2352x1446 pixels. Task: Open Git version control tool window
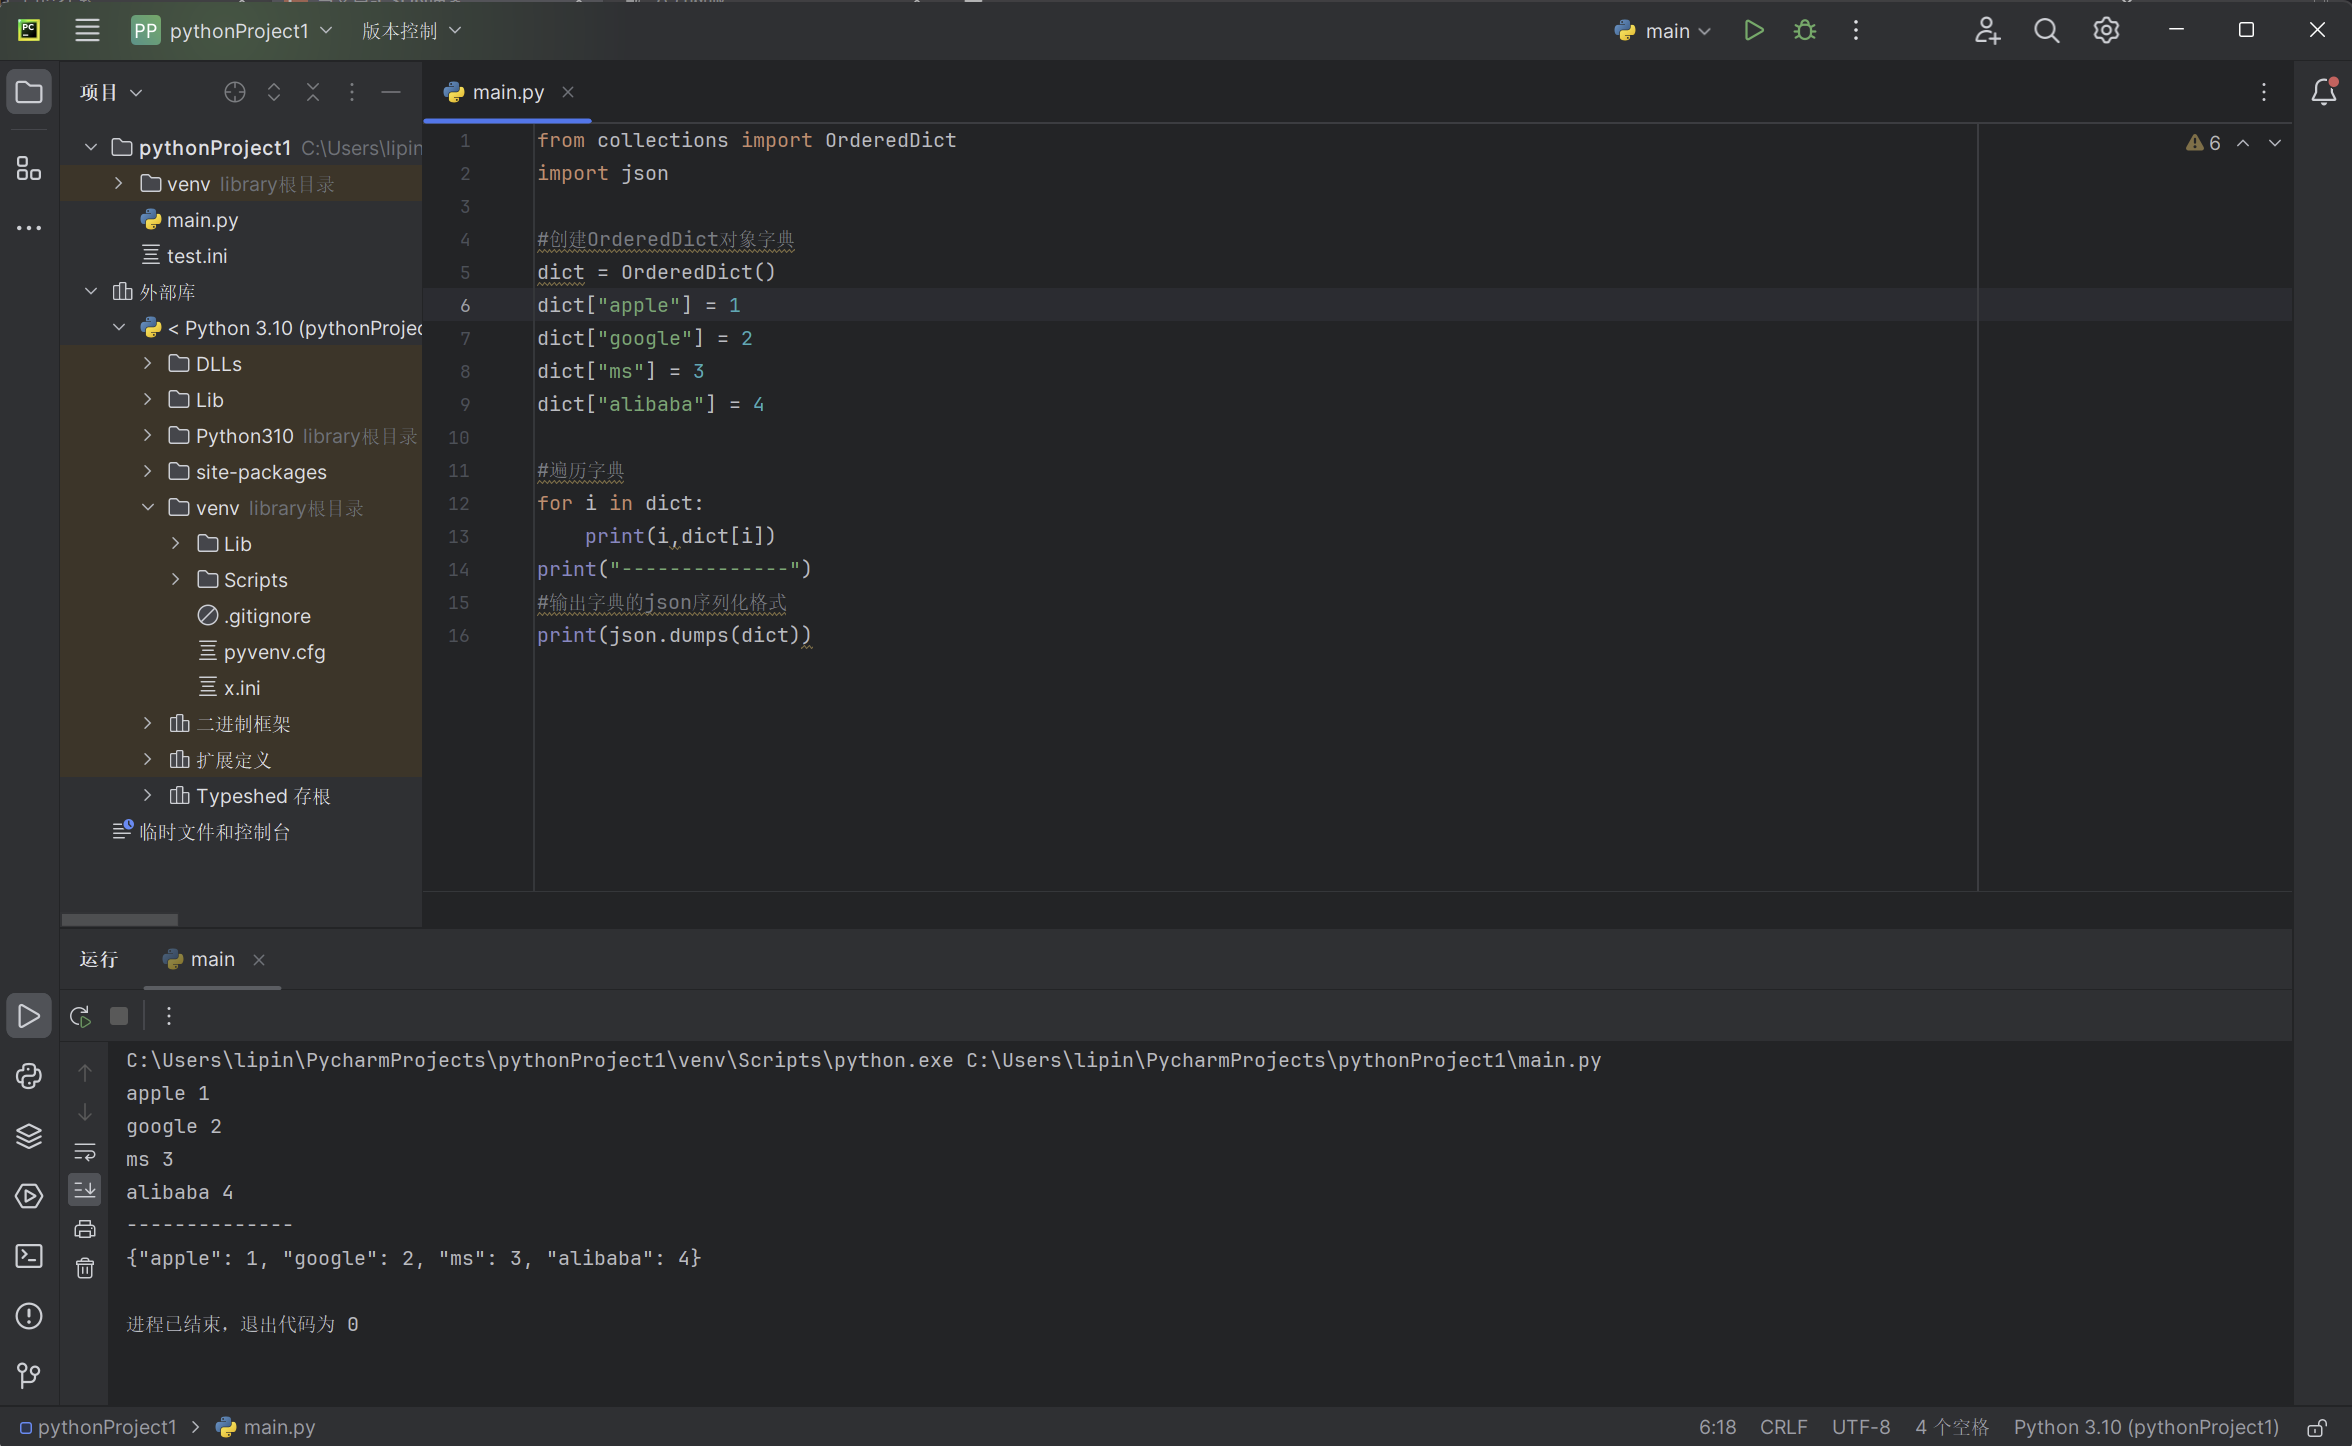[x=29, y=1376]
